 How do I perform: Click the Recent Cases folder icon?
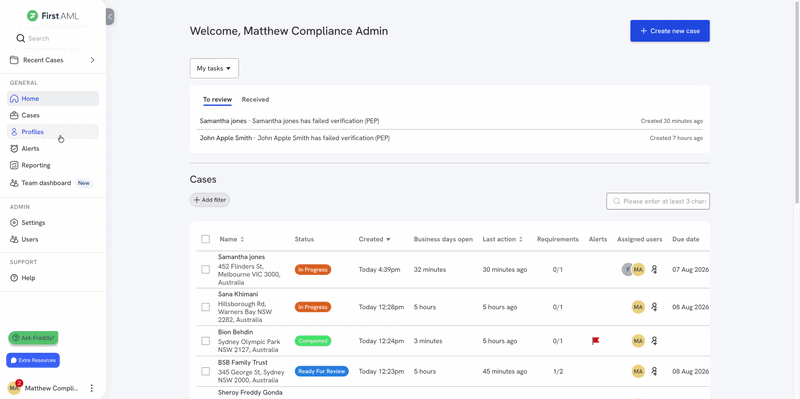pos(14,60)
